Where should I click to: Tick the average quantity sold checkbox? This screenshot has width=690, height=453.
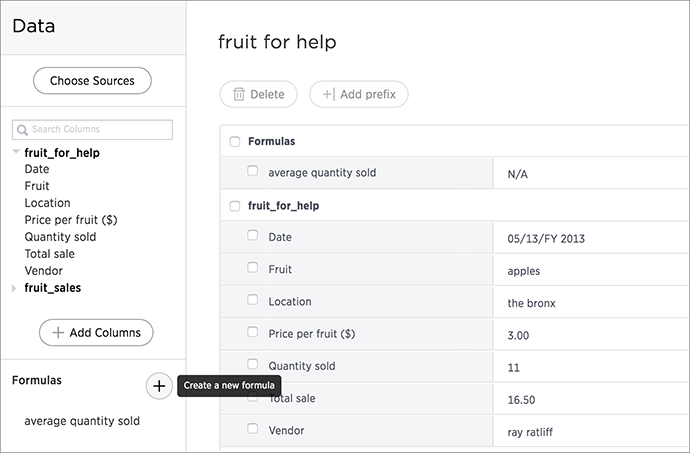click(253, 170)
